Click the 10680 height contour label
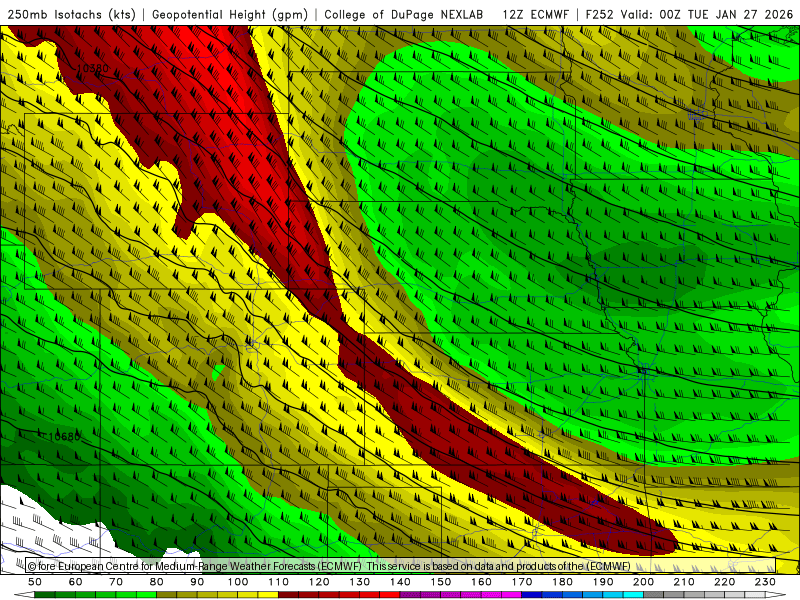Screen dimensions: 800x600 click(64, 437)
